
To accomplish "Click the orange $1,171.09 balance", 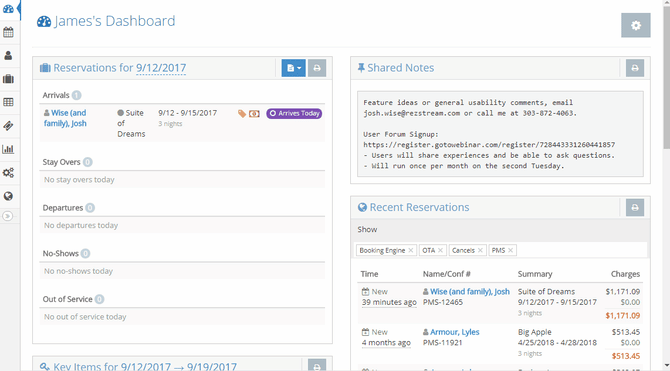I will (623, 316).
